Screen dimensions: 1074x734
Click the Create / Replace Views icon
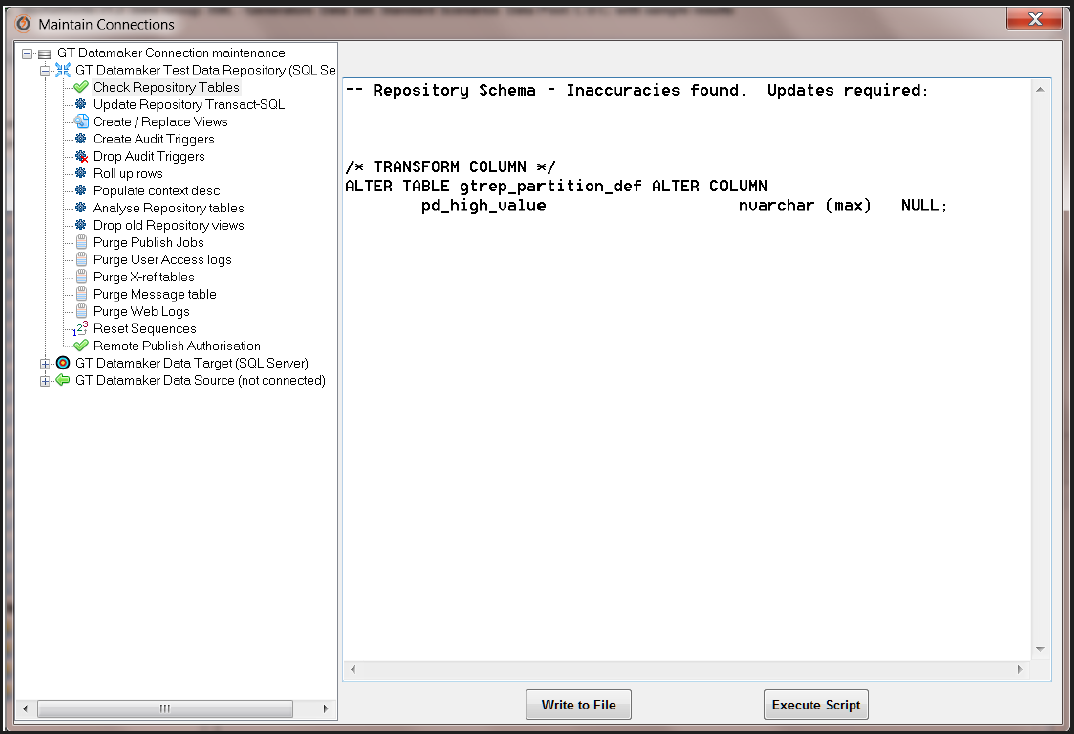coord(81,121)
